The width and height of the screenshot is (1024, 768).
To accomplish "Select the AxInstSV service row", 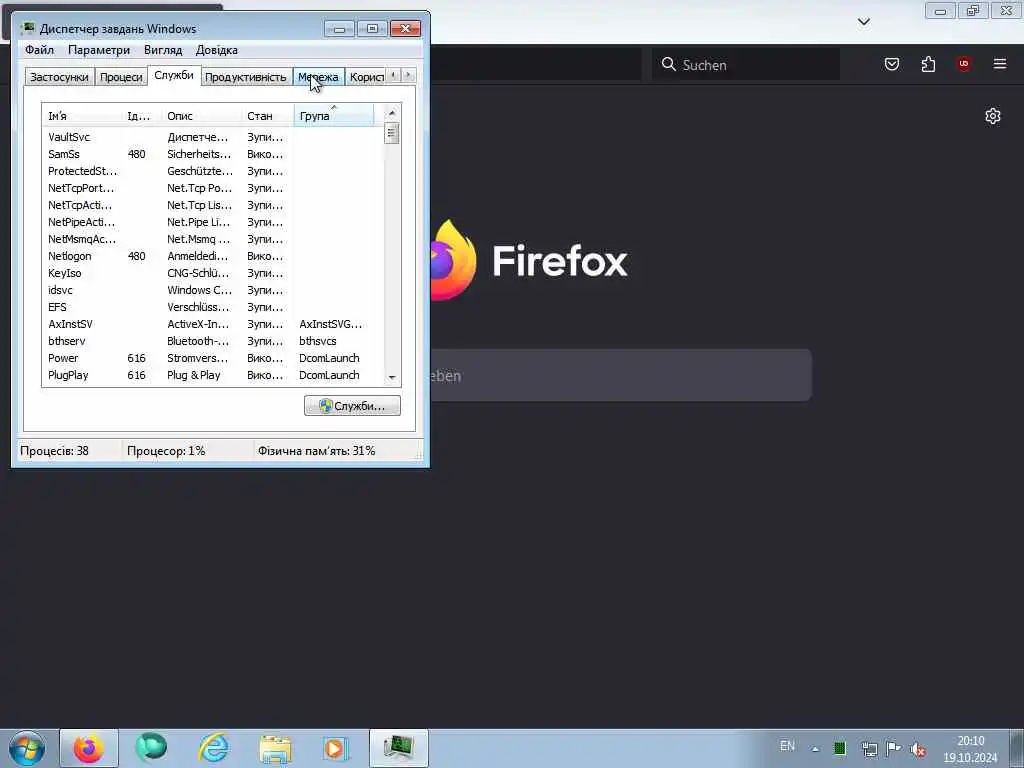I will [x=213, y=324].
